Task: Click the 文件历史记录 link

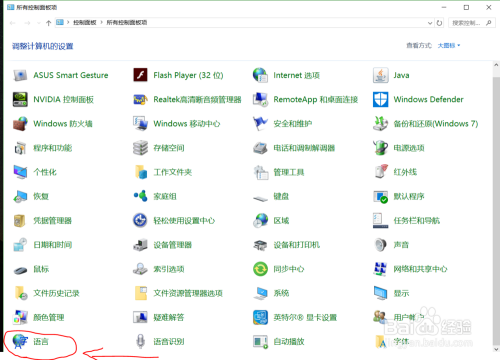Action: 56,293
